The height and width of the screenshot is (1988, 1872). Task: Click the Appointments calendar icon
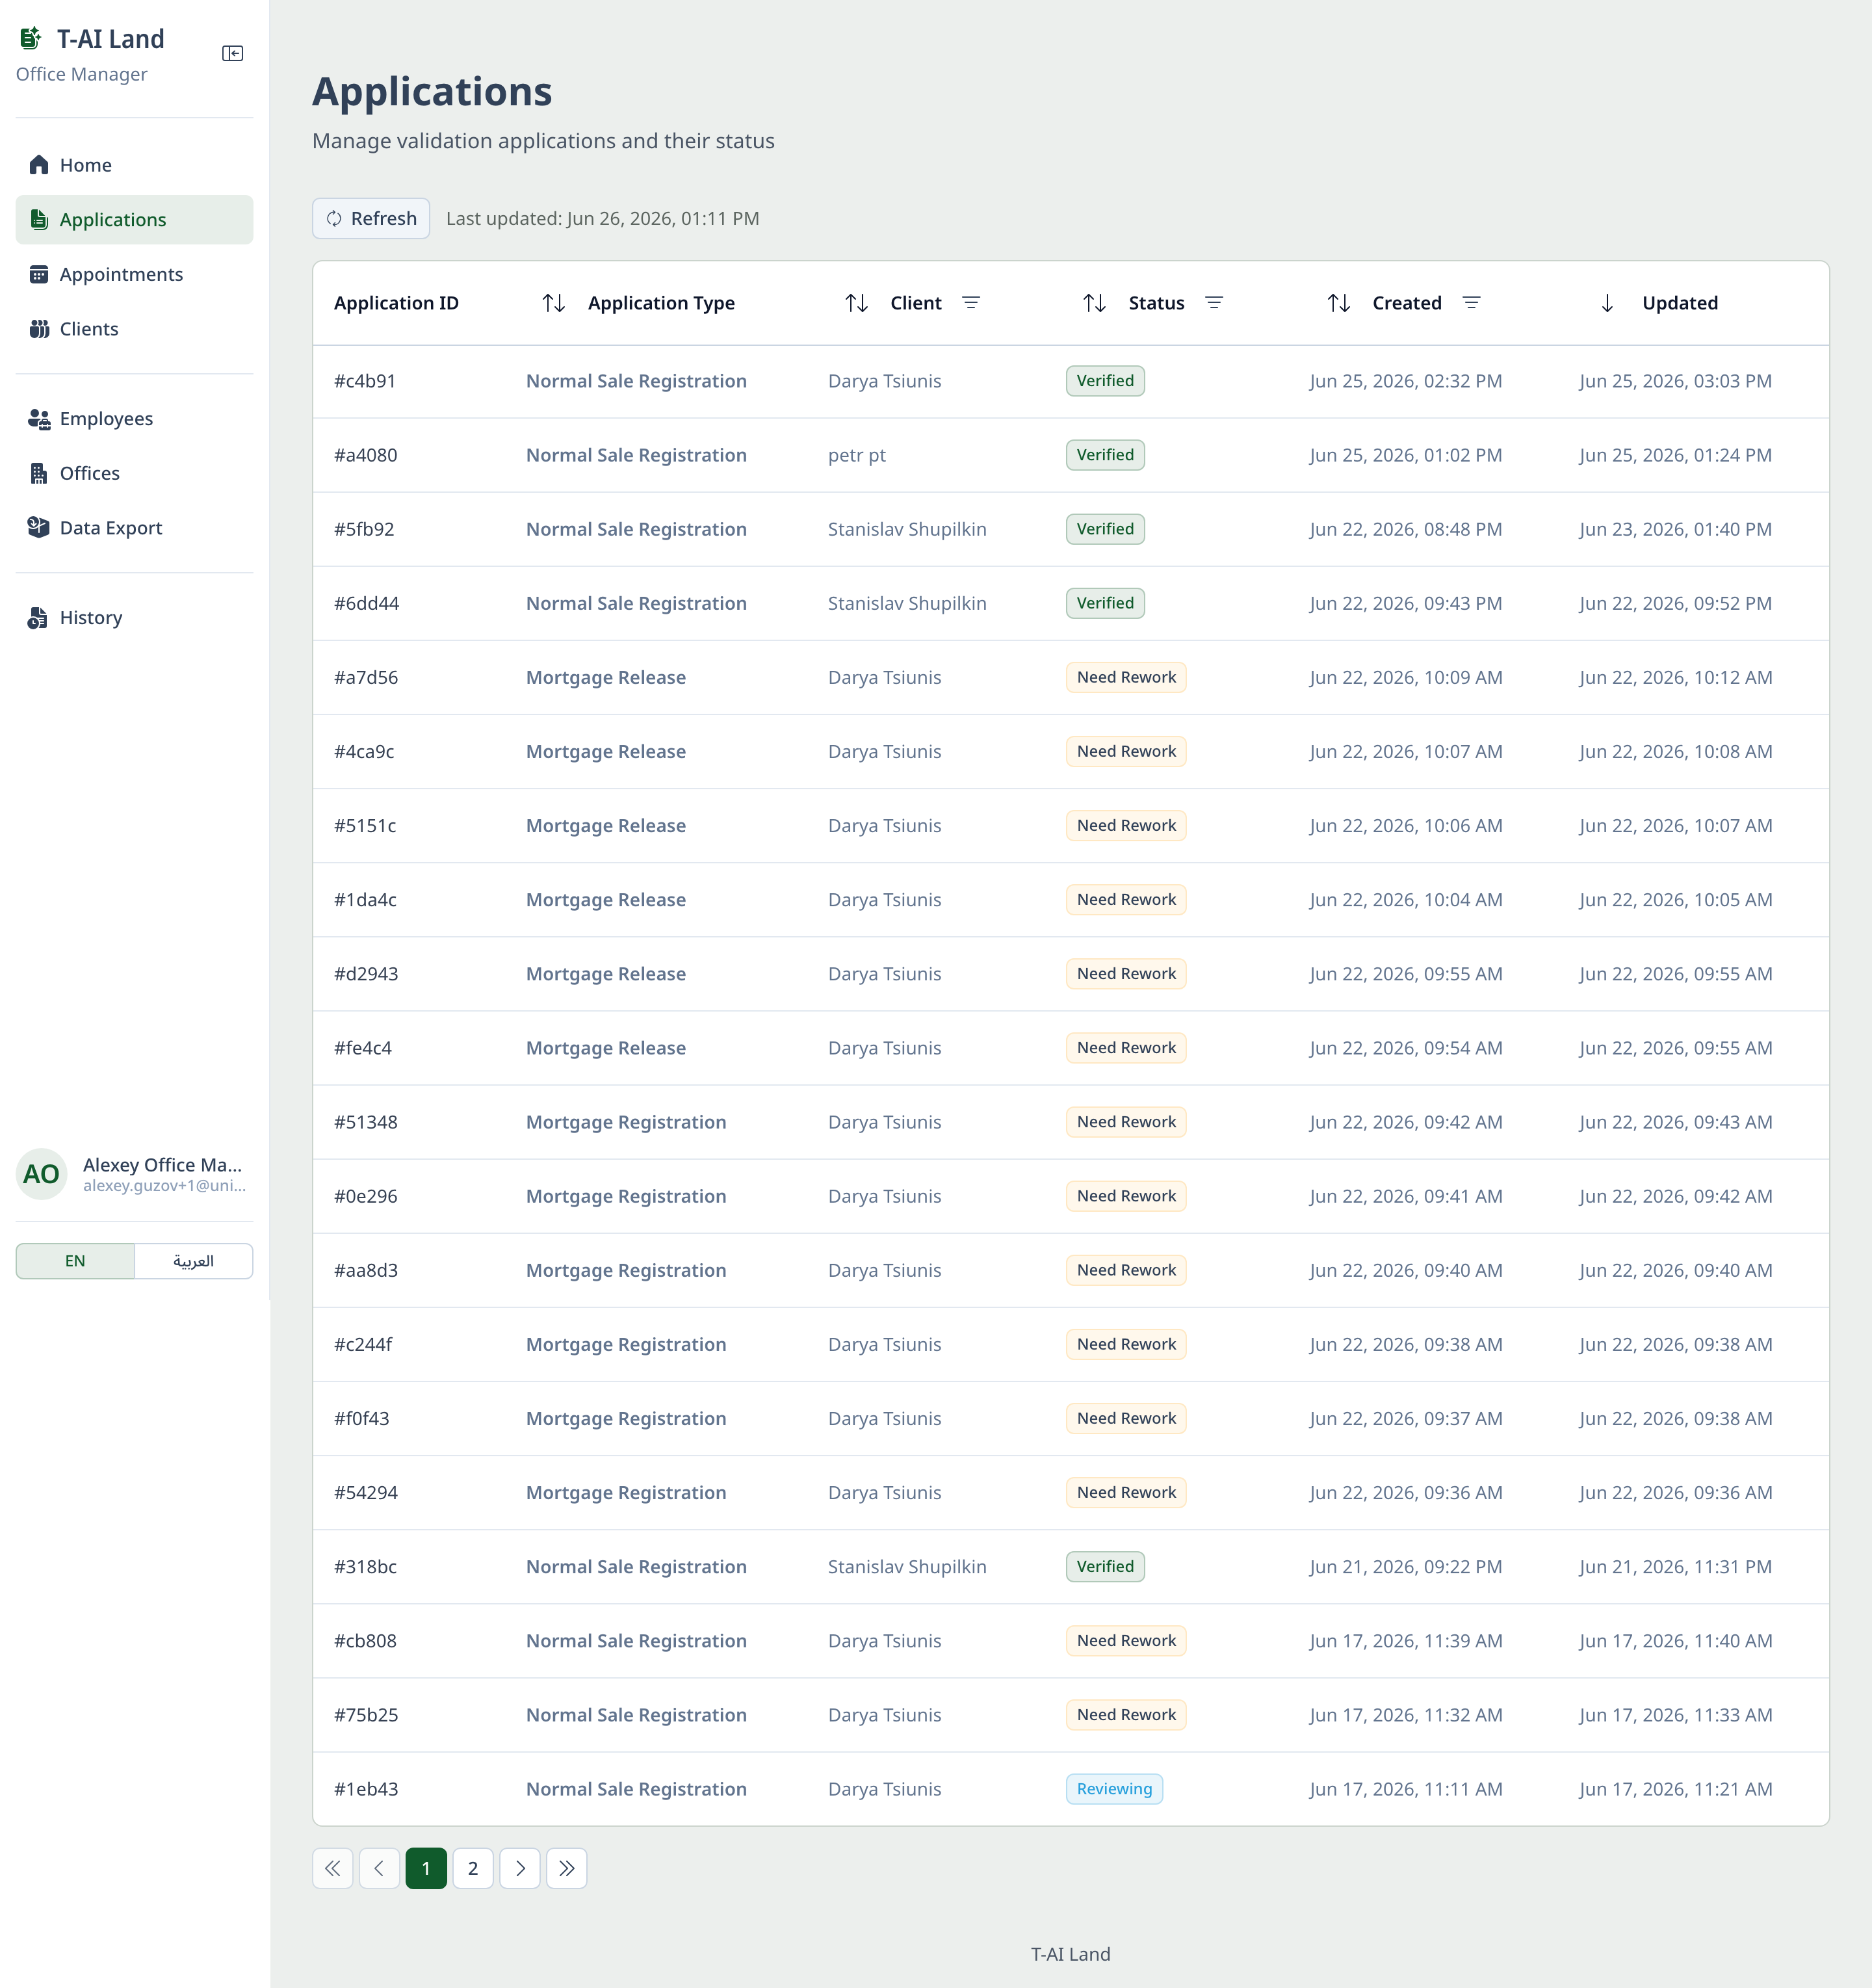click(x=39, y=274)
